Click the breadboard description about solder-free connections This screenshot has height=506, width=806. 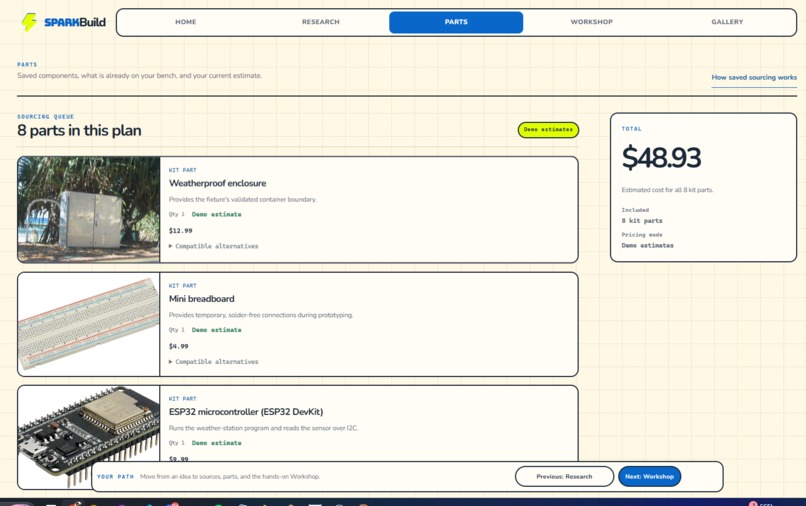(x=261, y=315)
